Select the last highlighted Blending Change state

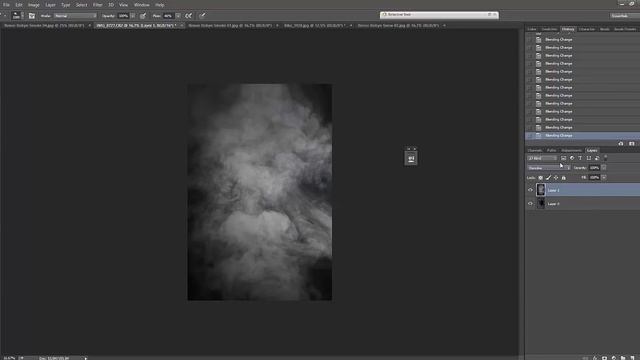(x=582, y=136)
